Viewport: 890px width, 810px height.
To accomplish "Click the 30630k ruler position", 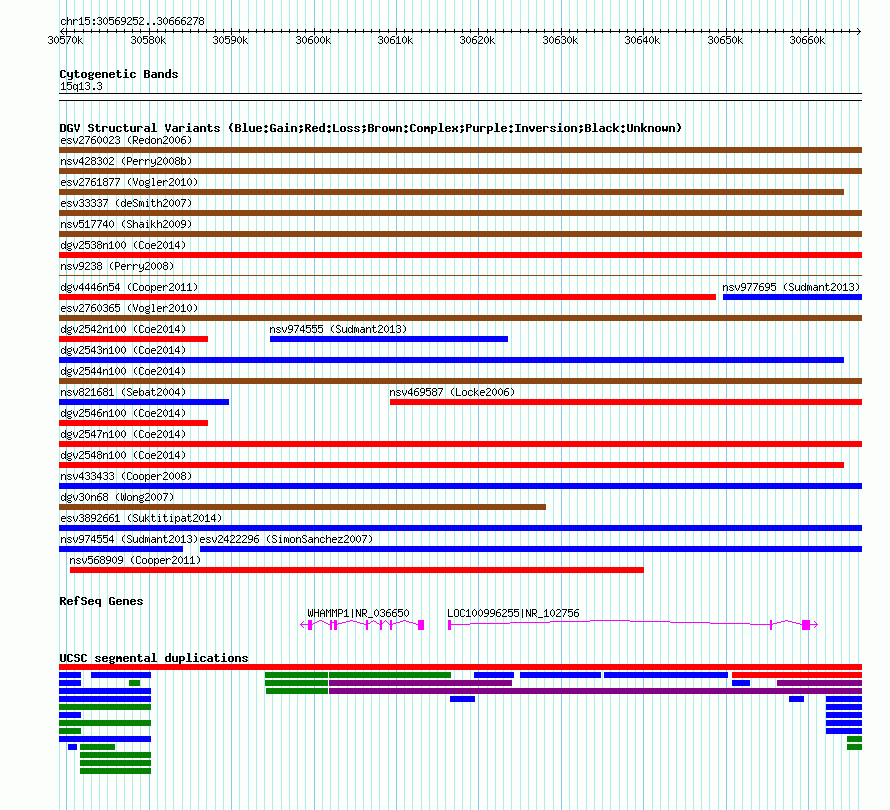I will click(560, 40).
